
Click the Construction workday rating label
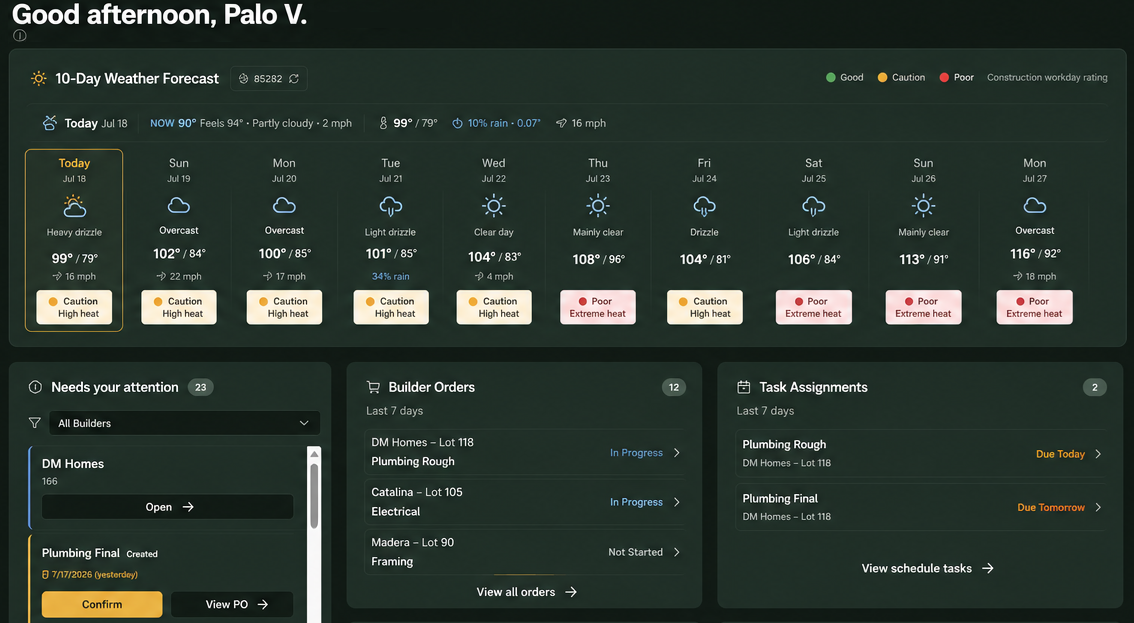click(x=1047, y=77)
